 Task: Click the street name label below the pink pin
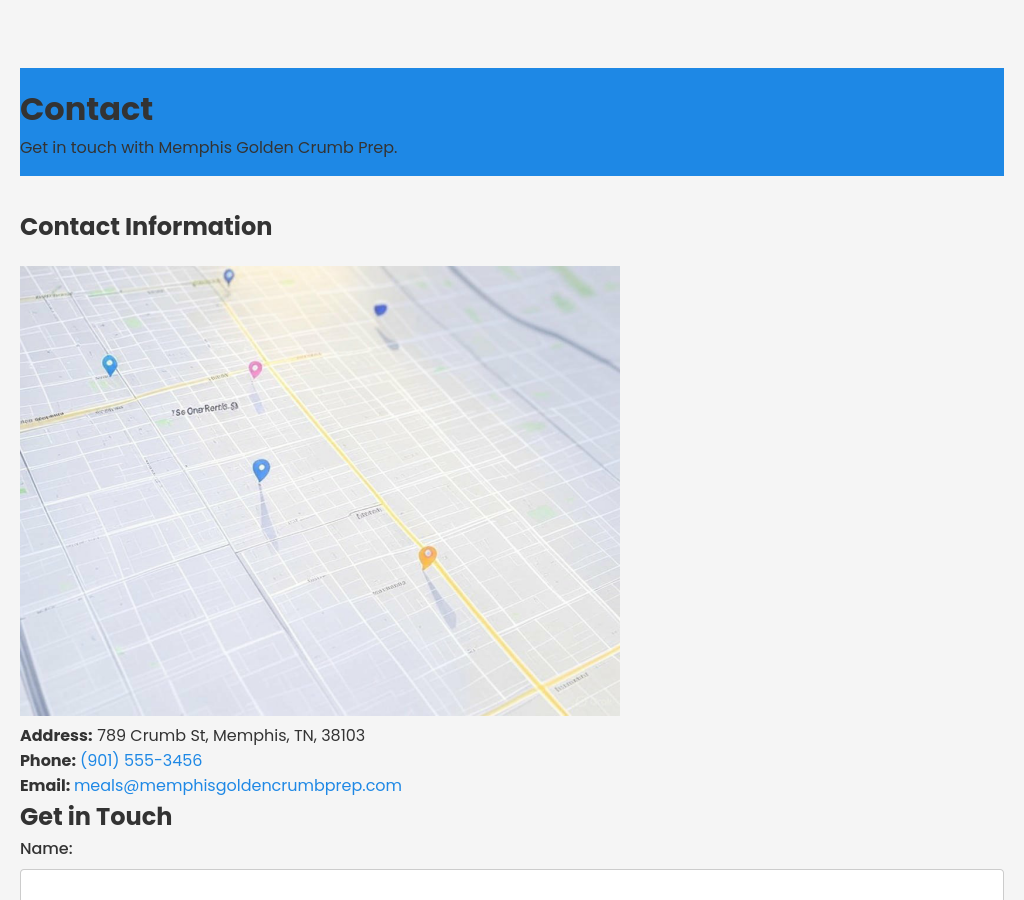(x=205, y=409)
